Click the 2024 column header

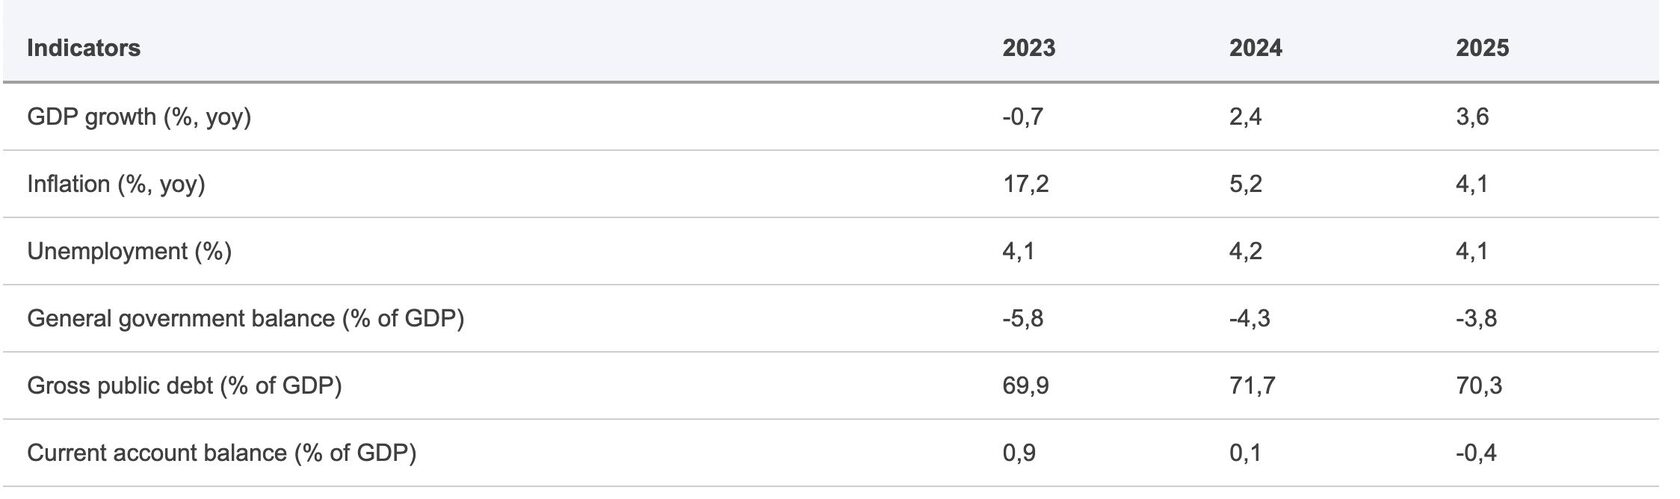[1255, 48]
